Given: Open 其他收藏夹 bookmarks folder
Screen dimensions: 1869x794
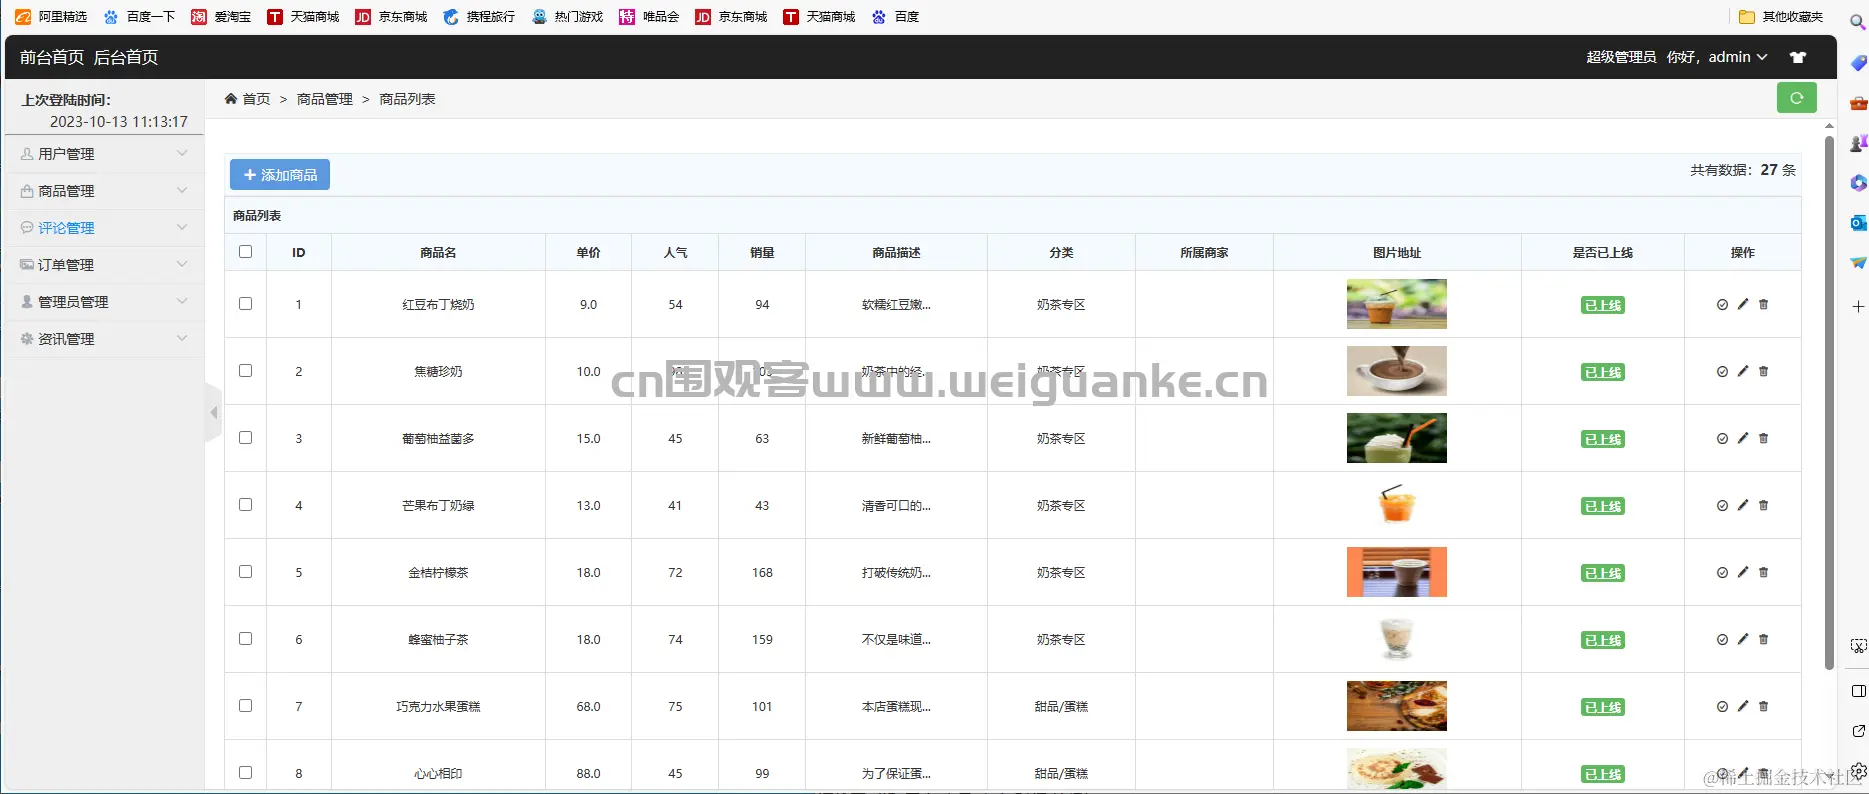Looking at the screenshot, I should click(x=1781, y=17).
